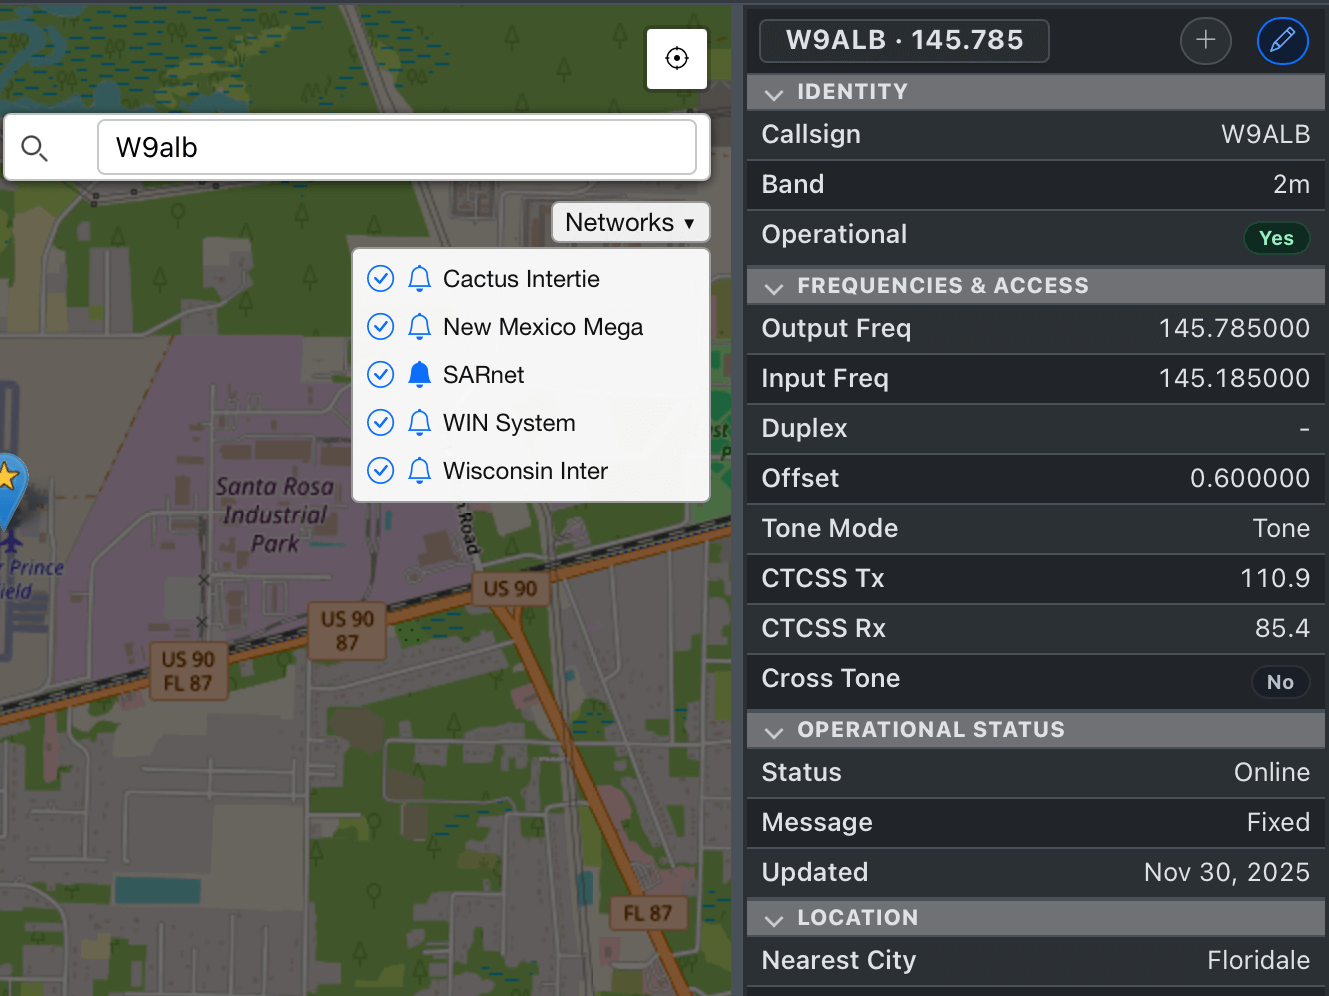
Task: Collapse the Frequencies & Access section
Action: (x=774, y=287)
